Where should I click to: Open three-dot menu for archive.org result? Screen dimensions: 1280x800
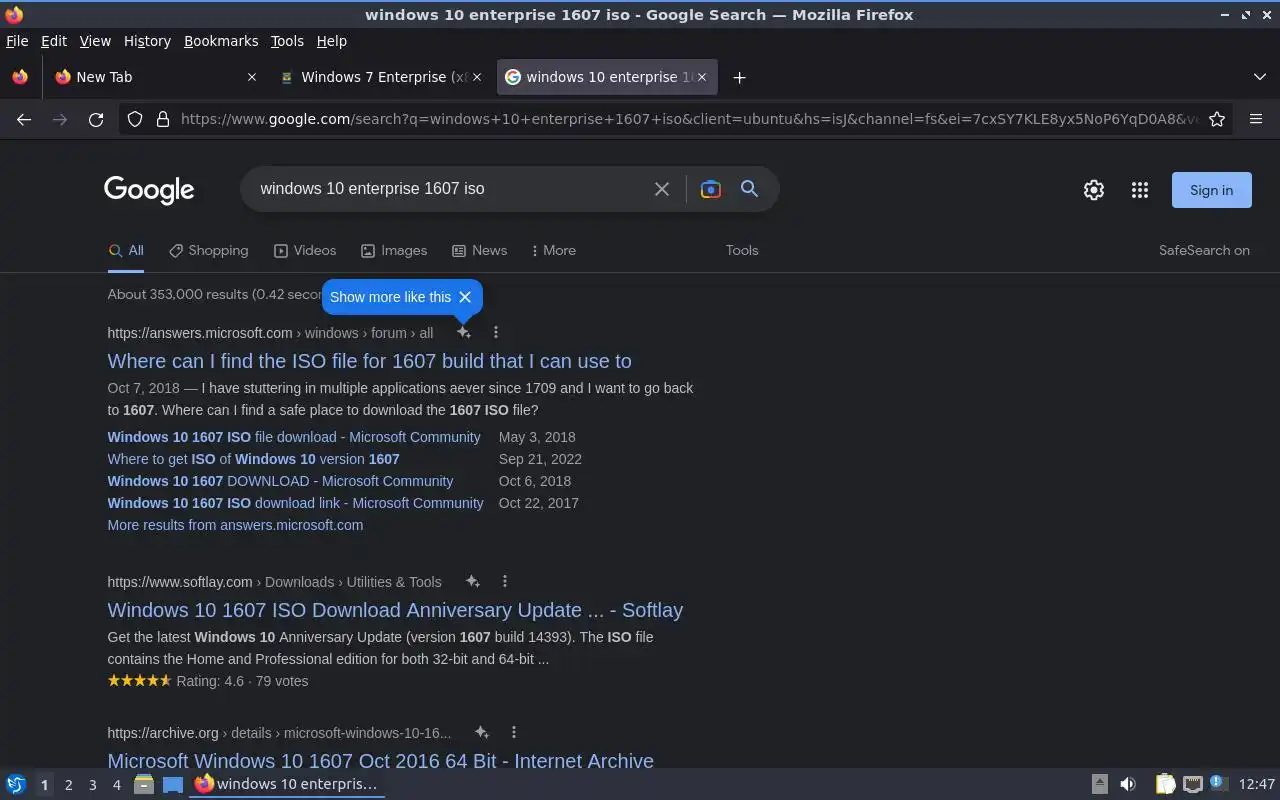point(513,732)
